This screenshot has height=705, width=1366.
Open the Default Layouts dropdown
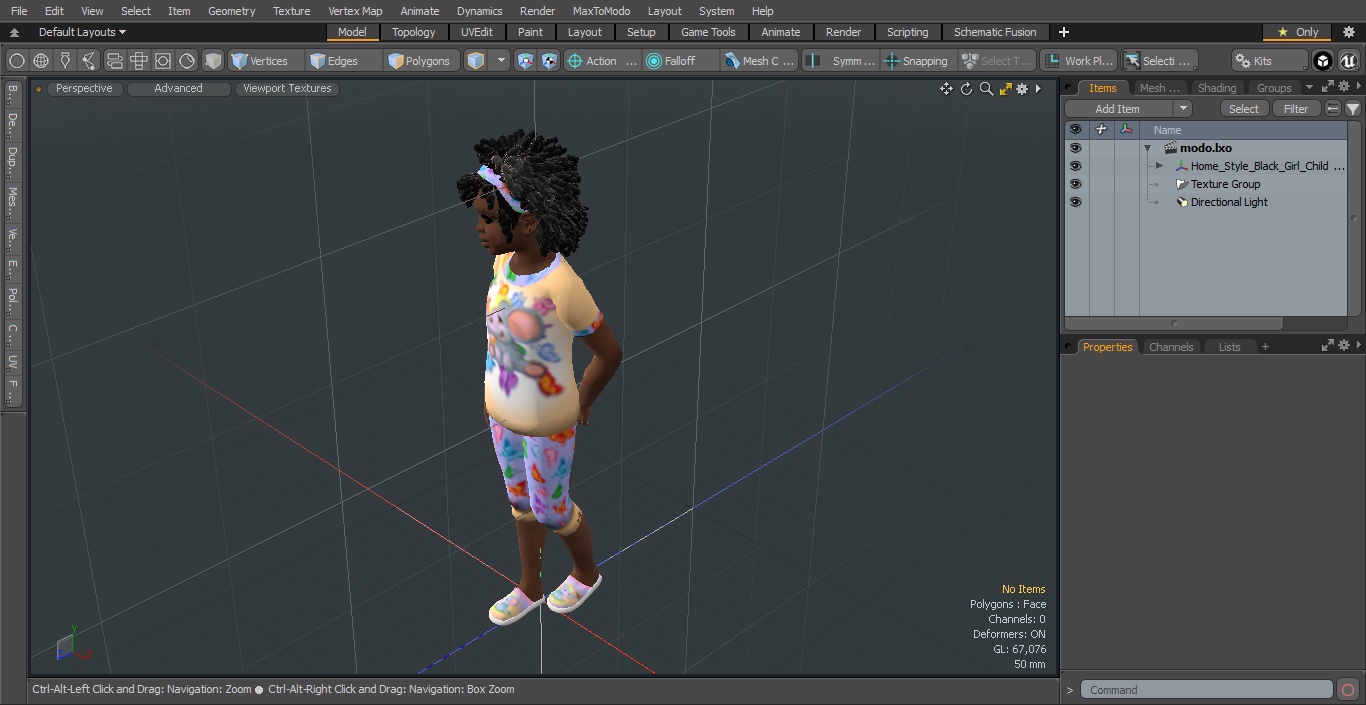[x=82, y=32]
